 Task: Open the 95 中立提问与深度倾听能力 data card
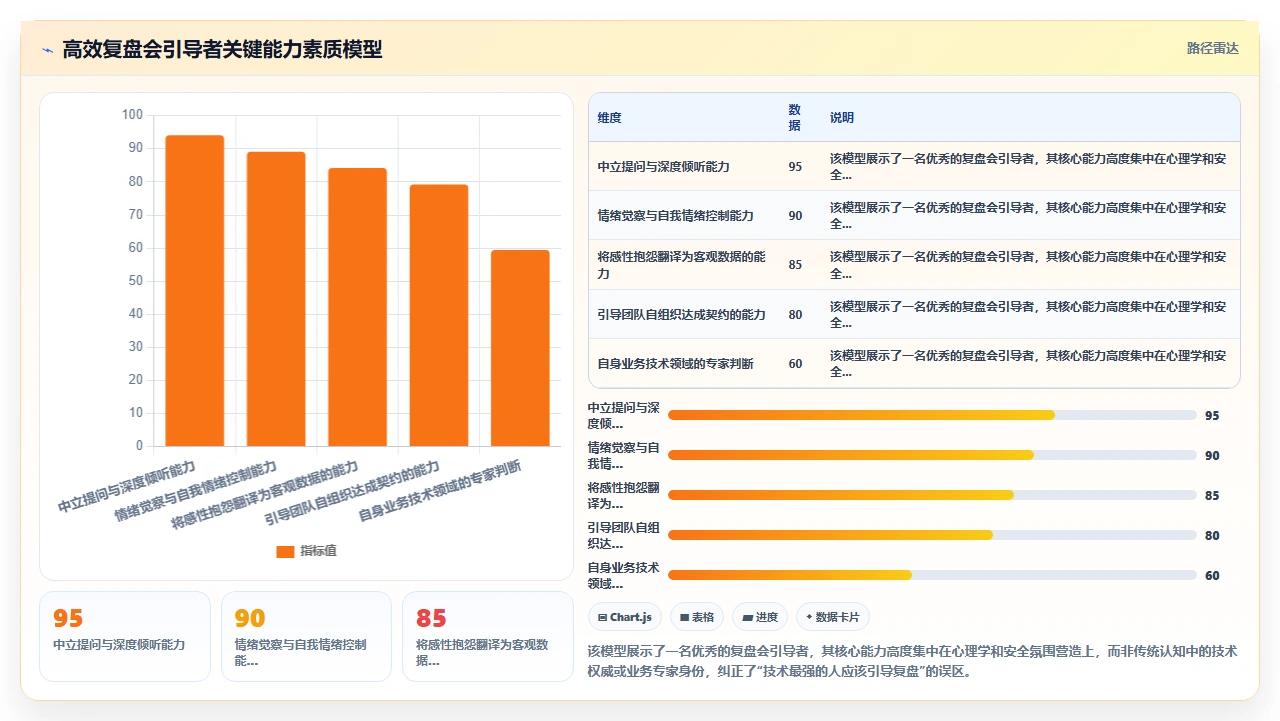[x=125, y=636]
